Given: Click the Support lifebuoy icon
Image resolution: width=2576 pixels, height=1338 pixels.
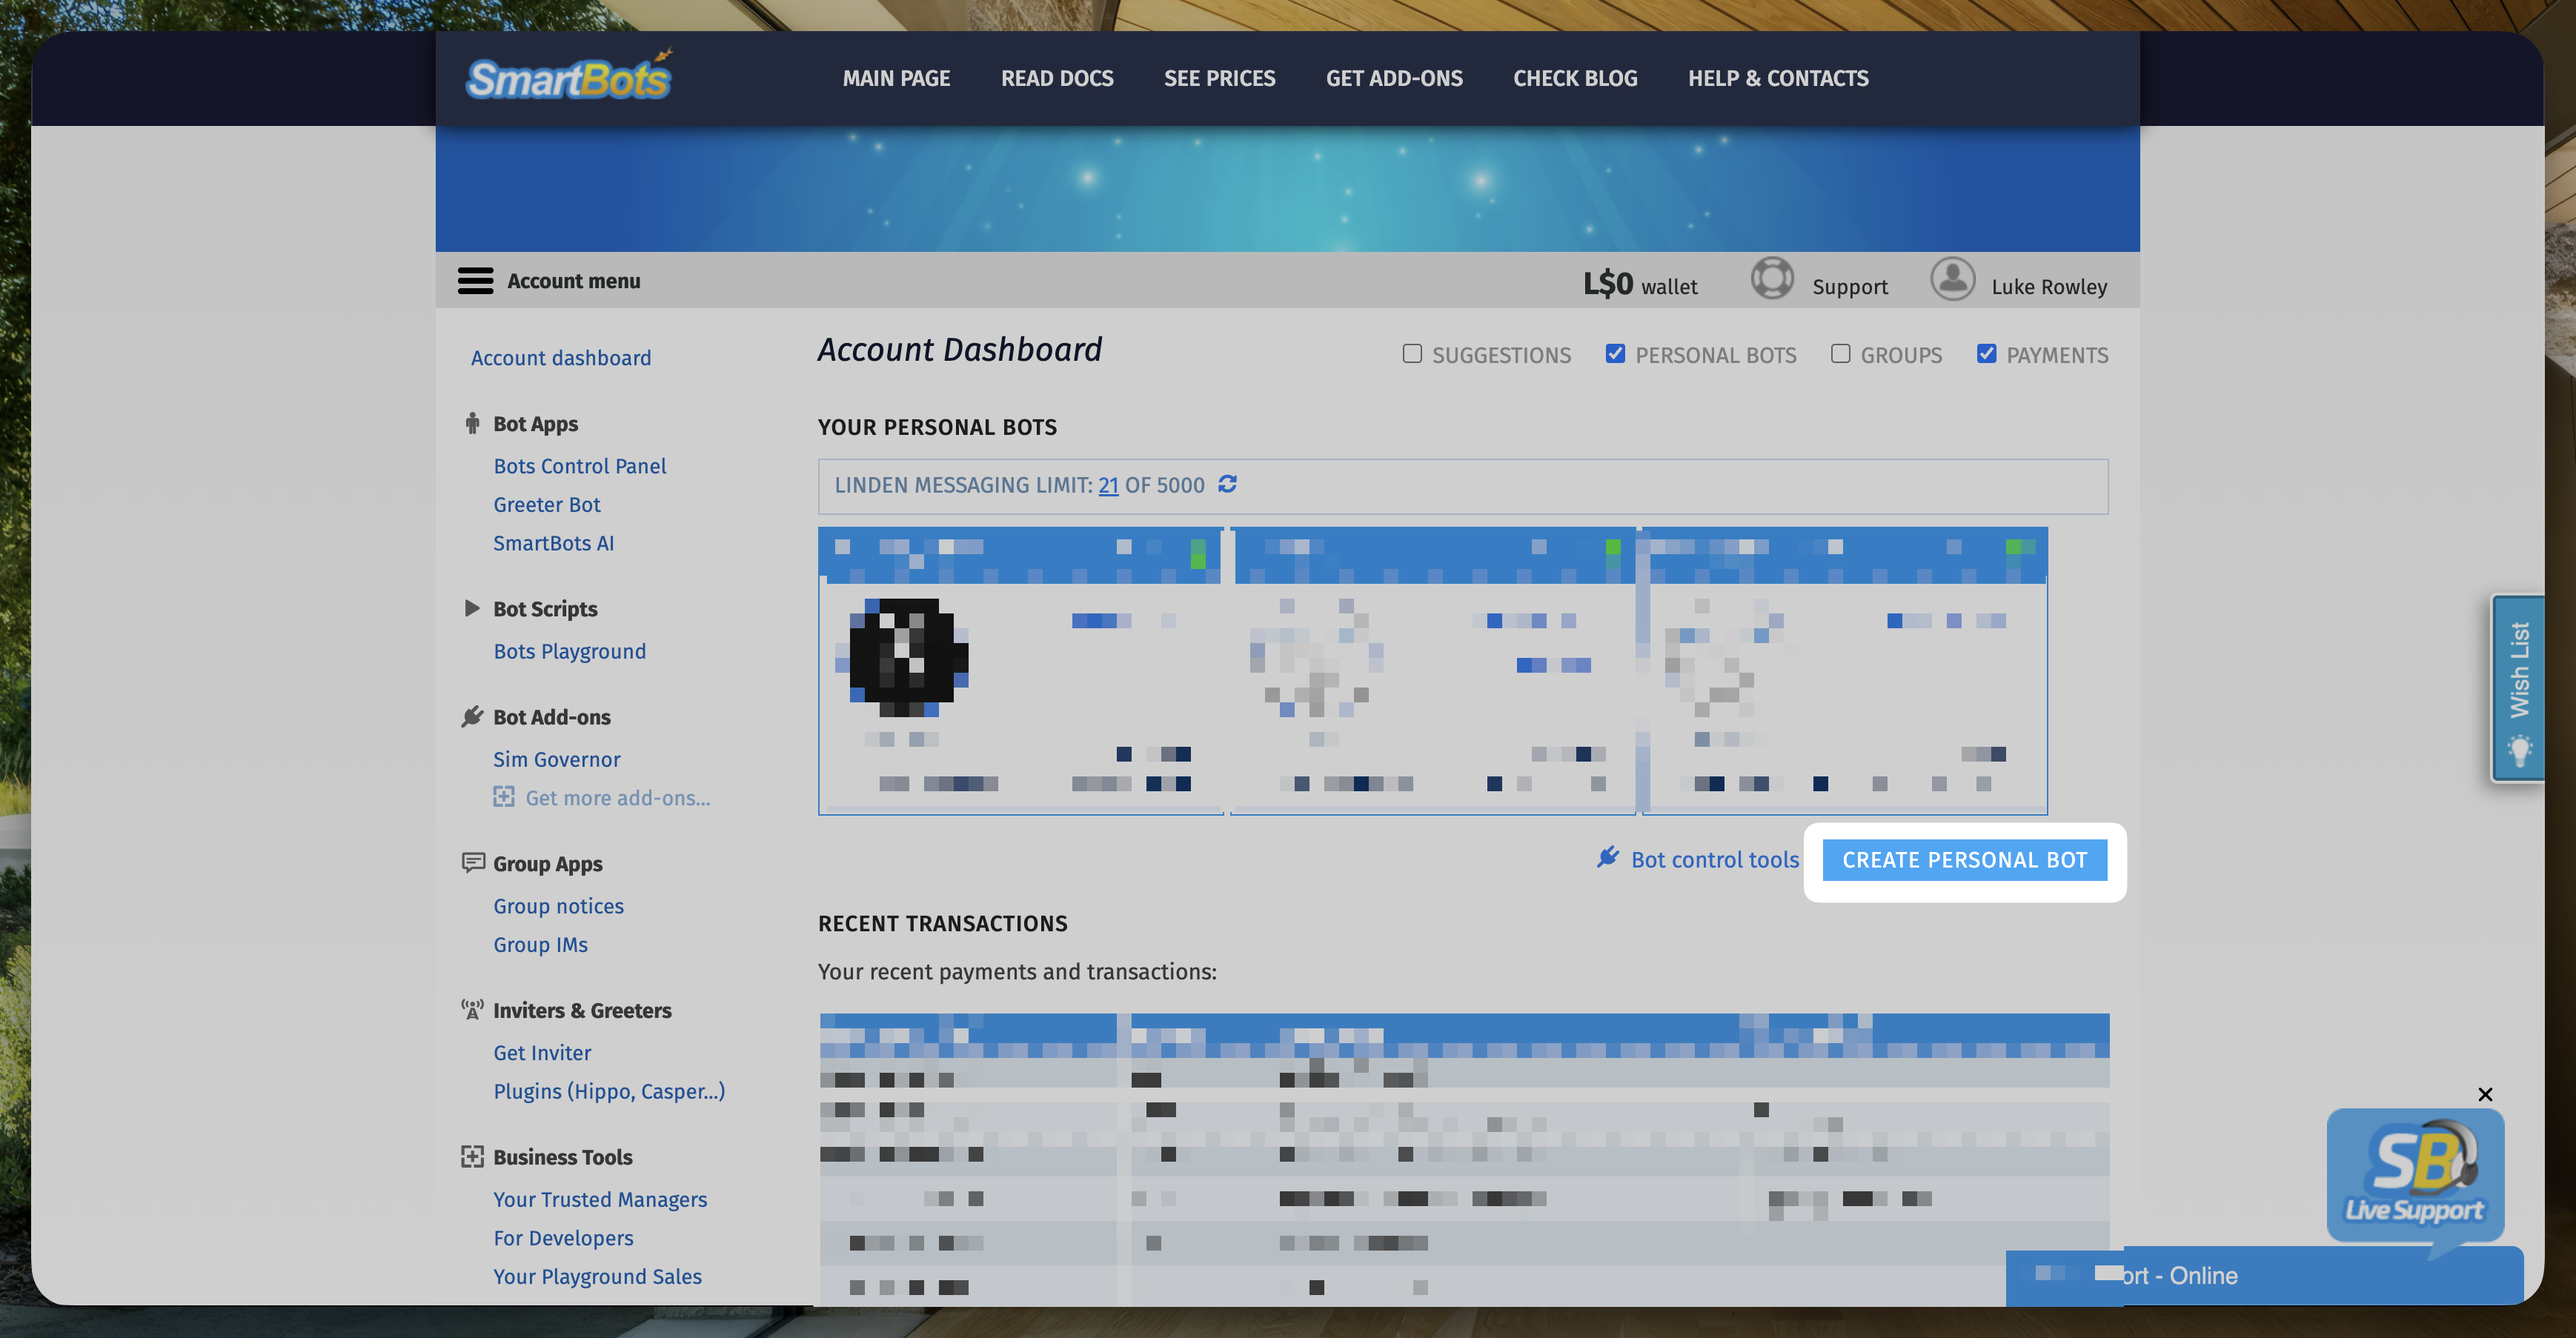Looking at the screenshot, I should [1771, 279].
